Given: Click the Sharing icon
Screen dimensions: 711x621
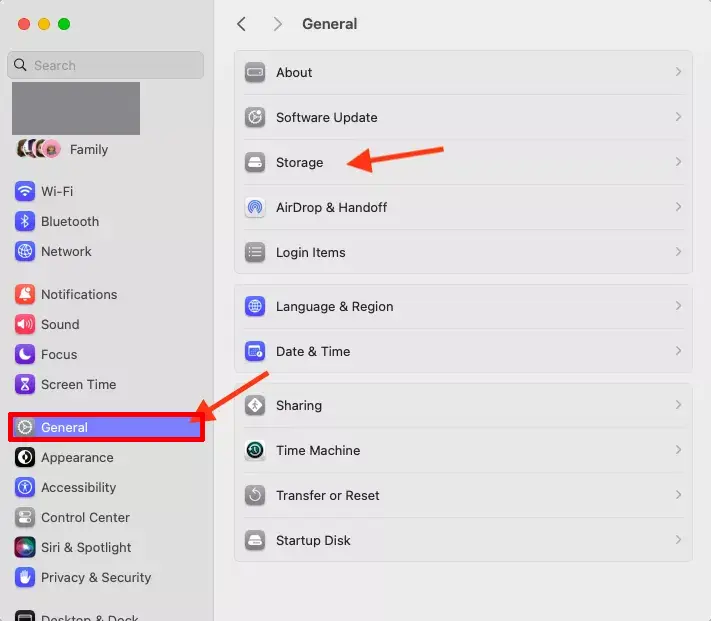Looking at the screenshot, I should click(x=255, y=405).
